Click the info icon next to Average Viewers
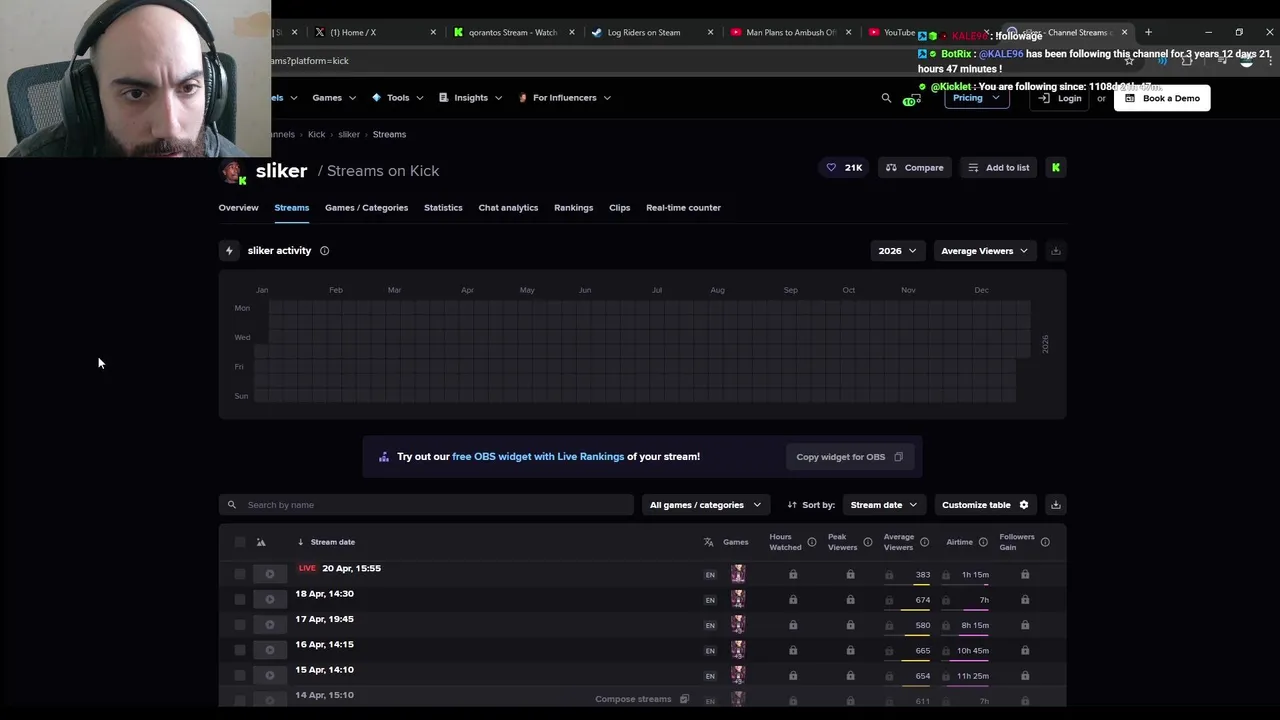The height and width of the screenshot is (720, 1280). [x=924, y=542]
